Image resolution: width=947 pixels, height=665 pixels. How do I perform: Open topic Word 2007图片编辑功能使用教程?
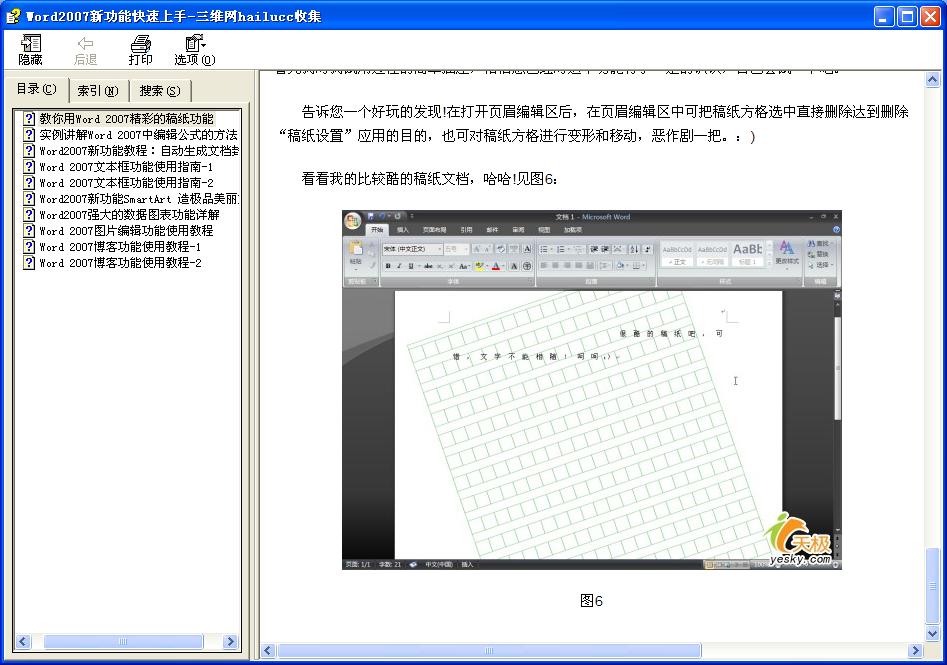[126, 231]
